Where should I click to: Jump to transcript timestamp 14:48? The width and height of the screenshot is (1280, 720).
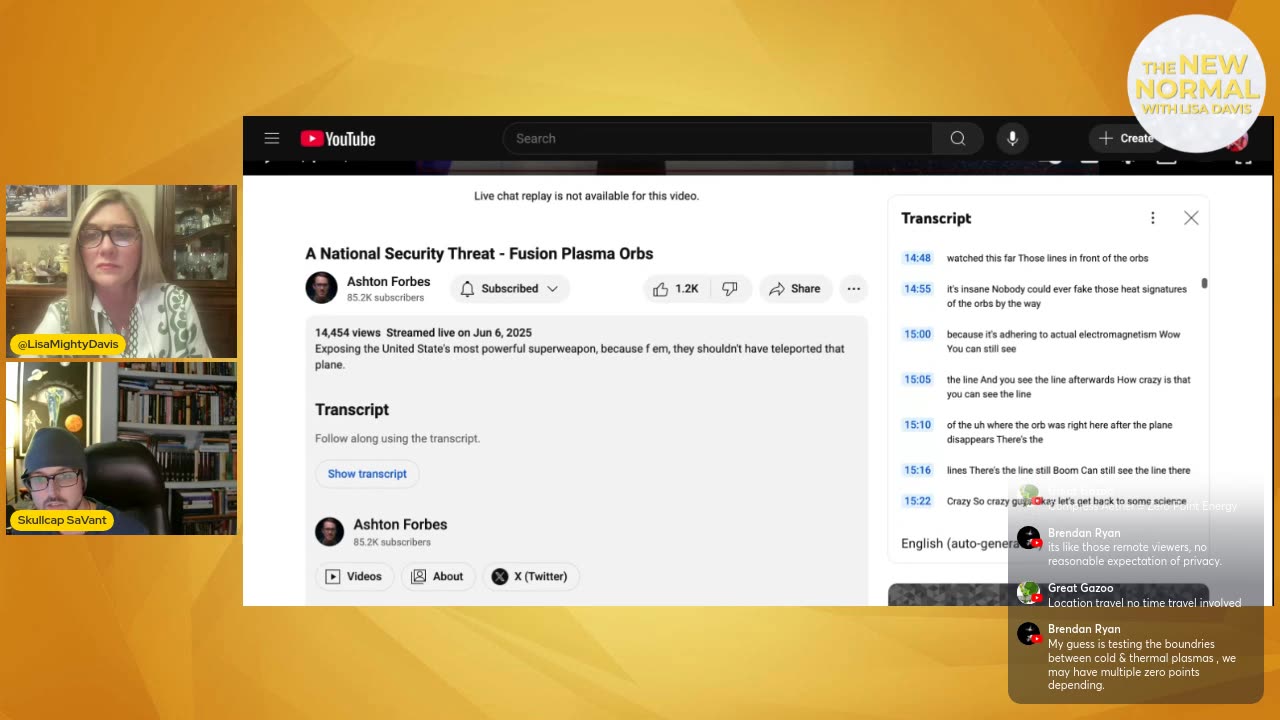[x=917, y=258]
